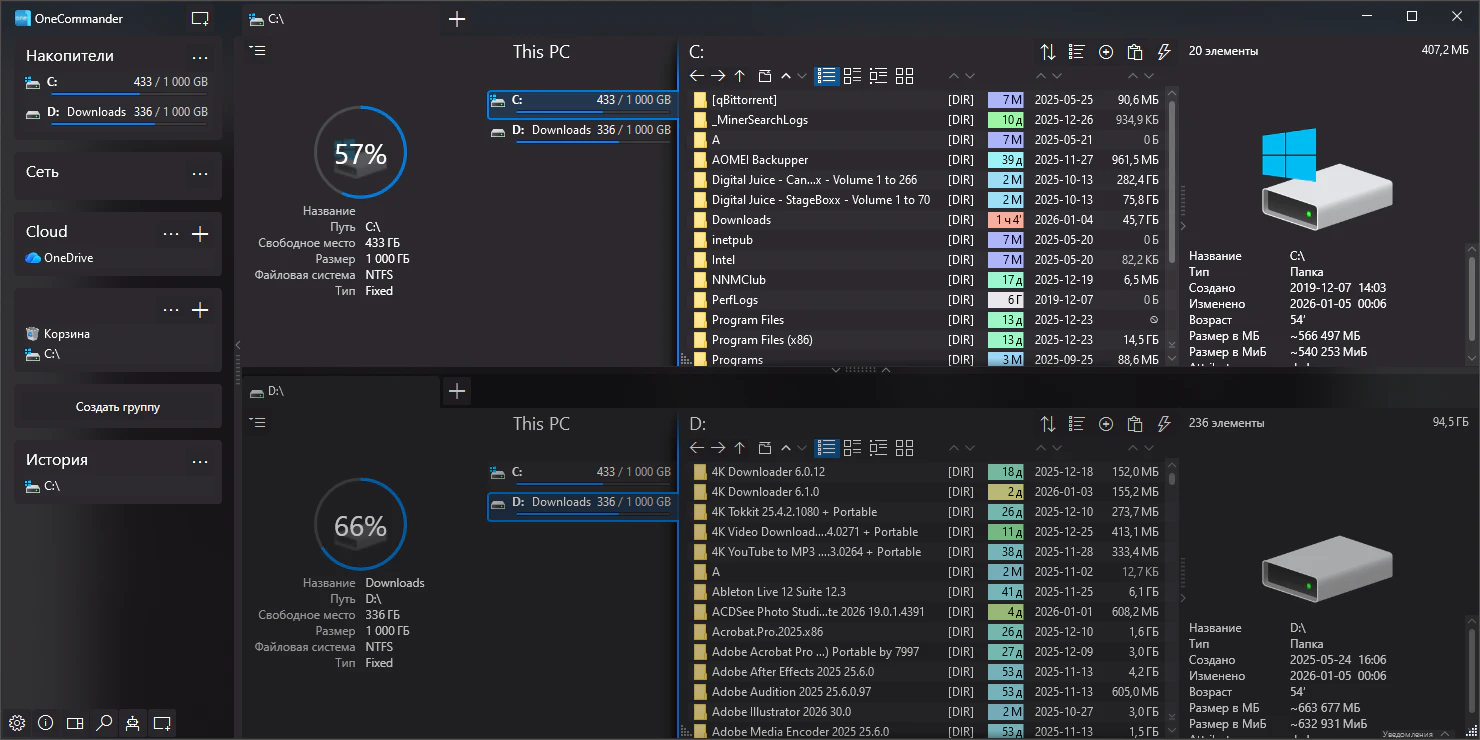Open Cloud section three-dots menu

171,234
